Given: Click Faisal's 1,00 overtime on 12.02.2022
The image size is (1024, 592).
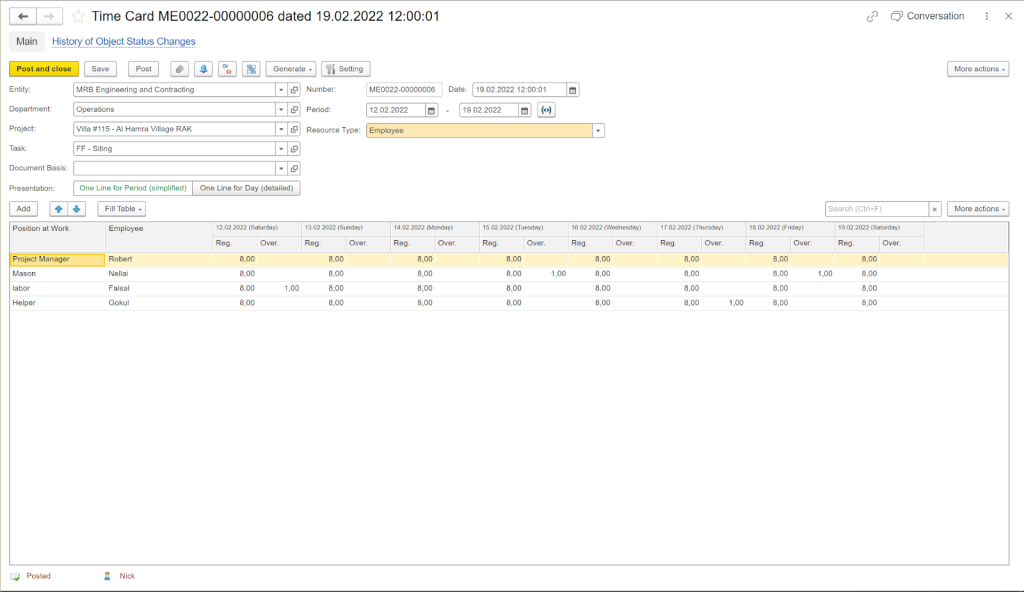Looking at the screenshot, I should pos(280,288).
